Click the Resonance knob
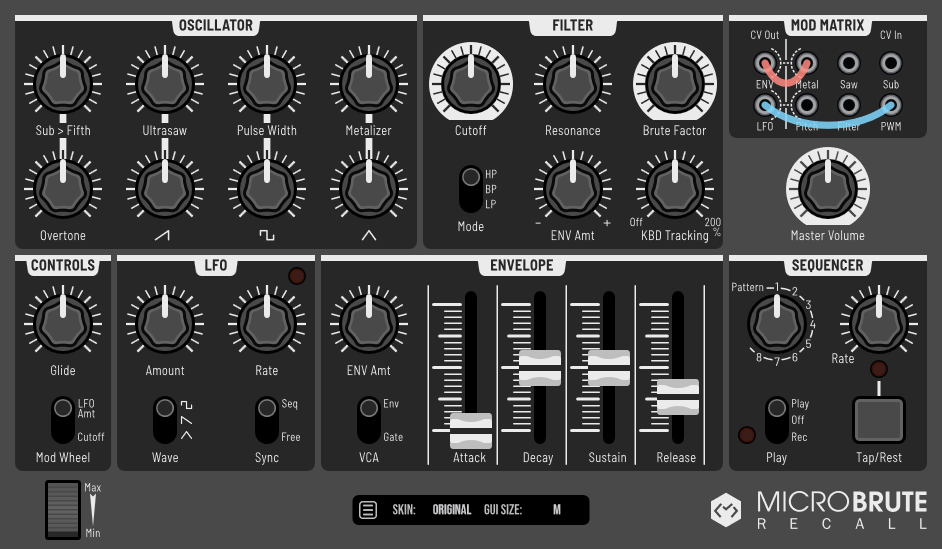This screenshot has width=942, height=549. click(573, 83)
